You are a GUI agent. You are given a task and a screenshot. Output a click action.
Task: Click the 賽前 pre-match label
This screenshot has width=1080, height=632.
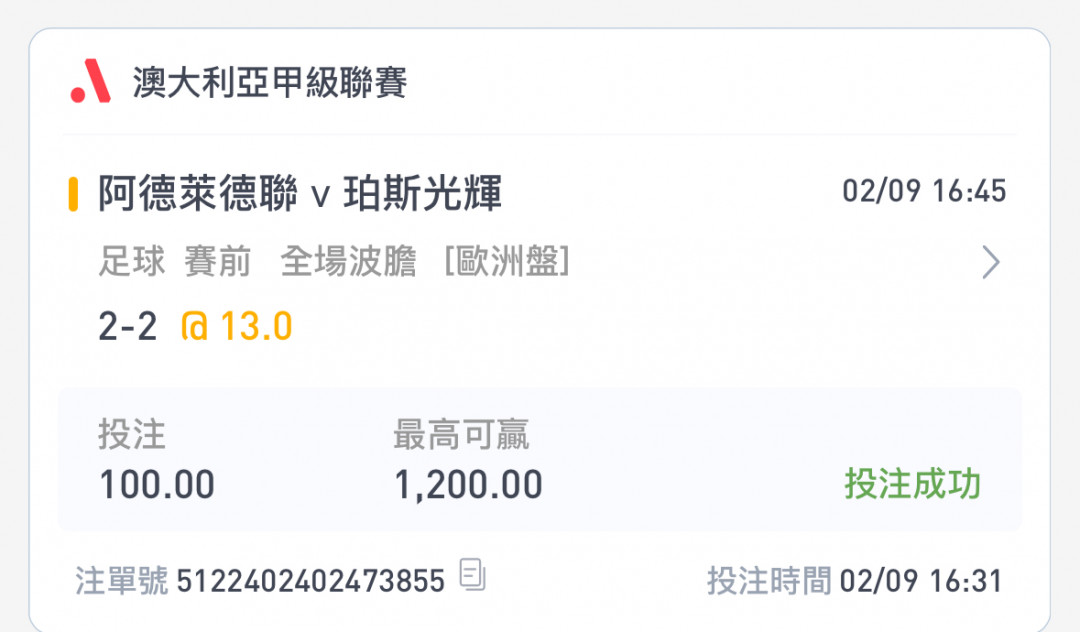click(218, 262)
